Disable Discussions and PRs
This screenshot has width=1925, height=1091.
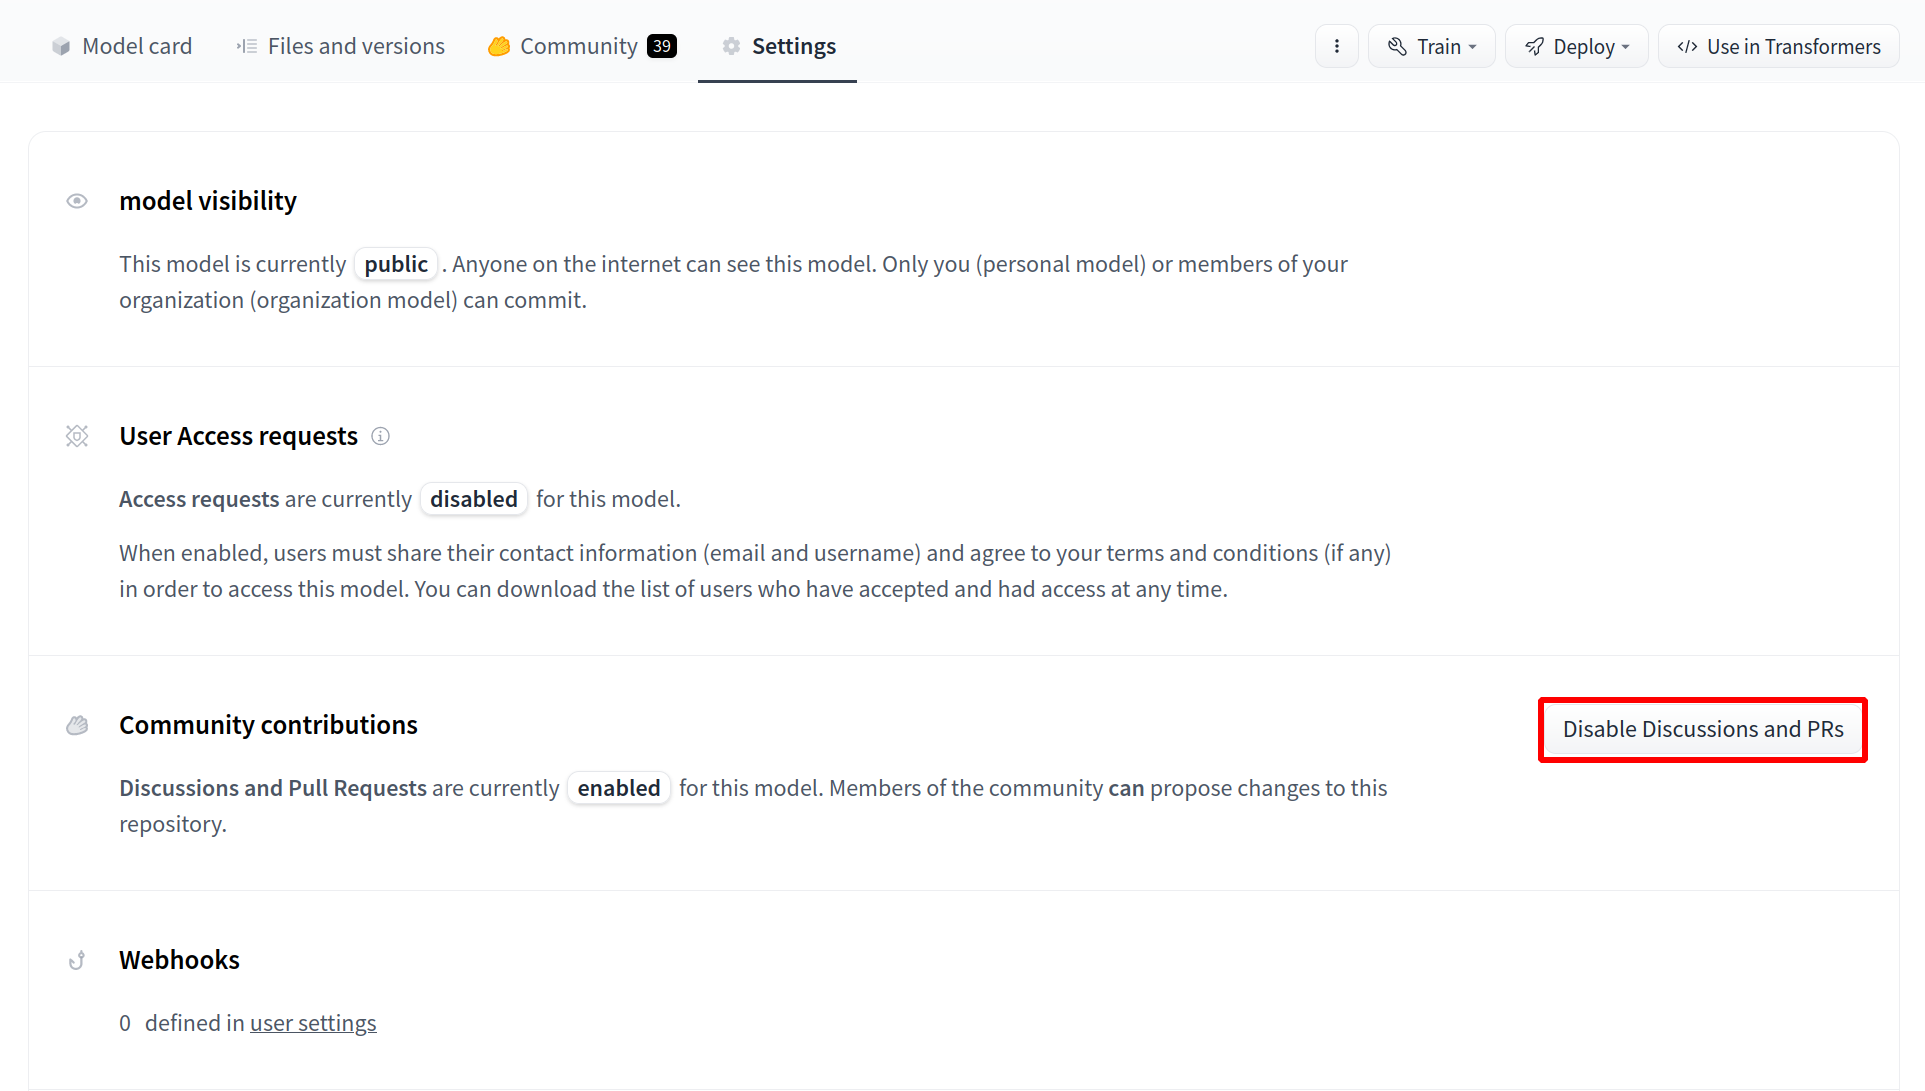click(1702, 729)
